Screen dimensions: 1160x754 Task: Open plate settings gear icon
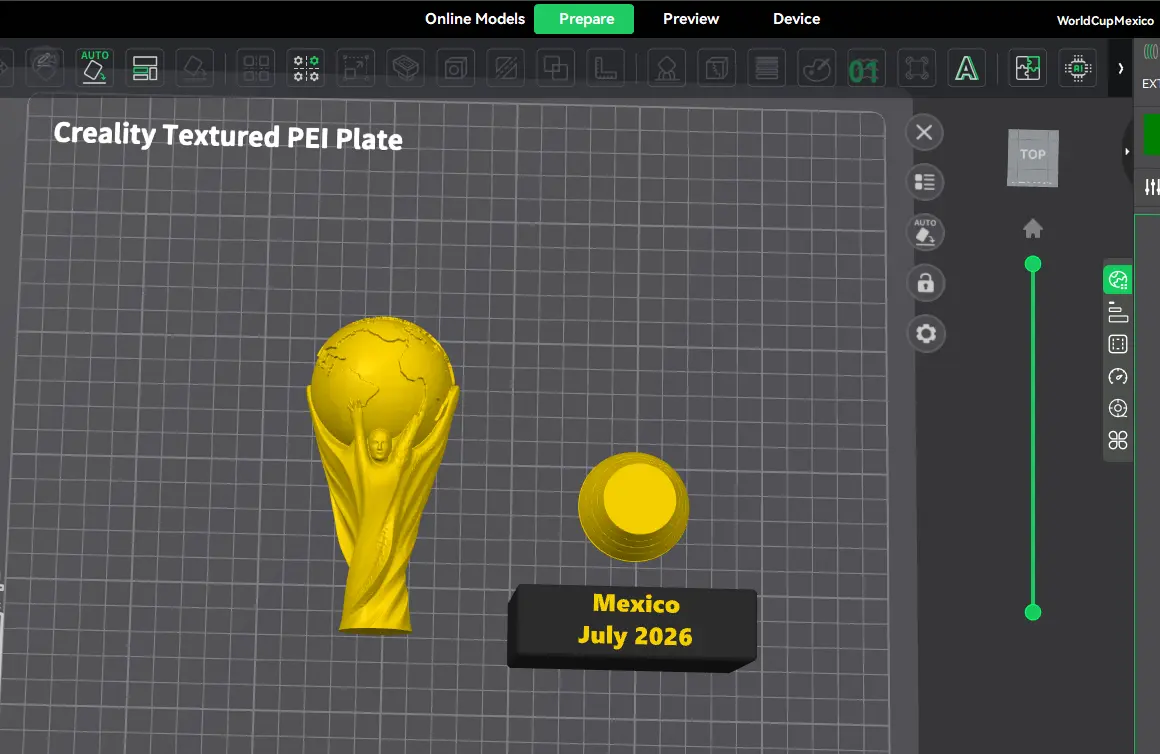(925, 334)
